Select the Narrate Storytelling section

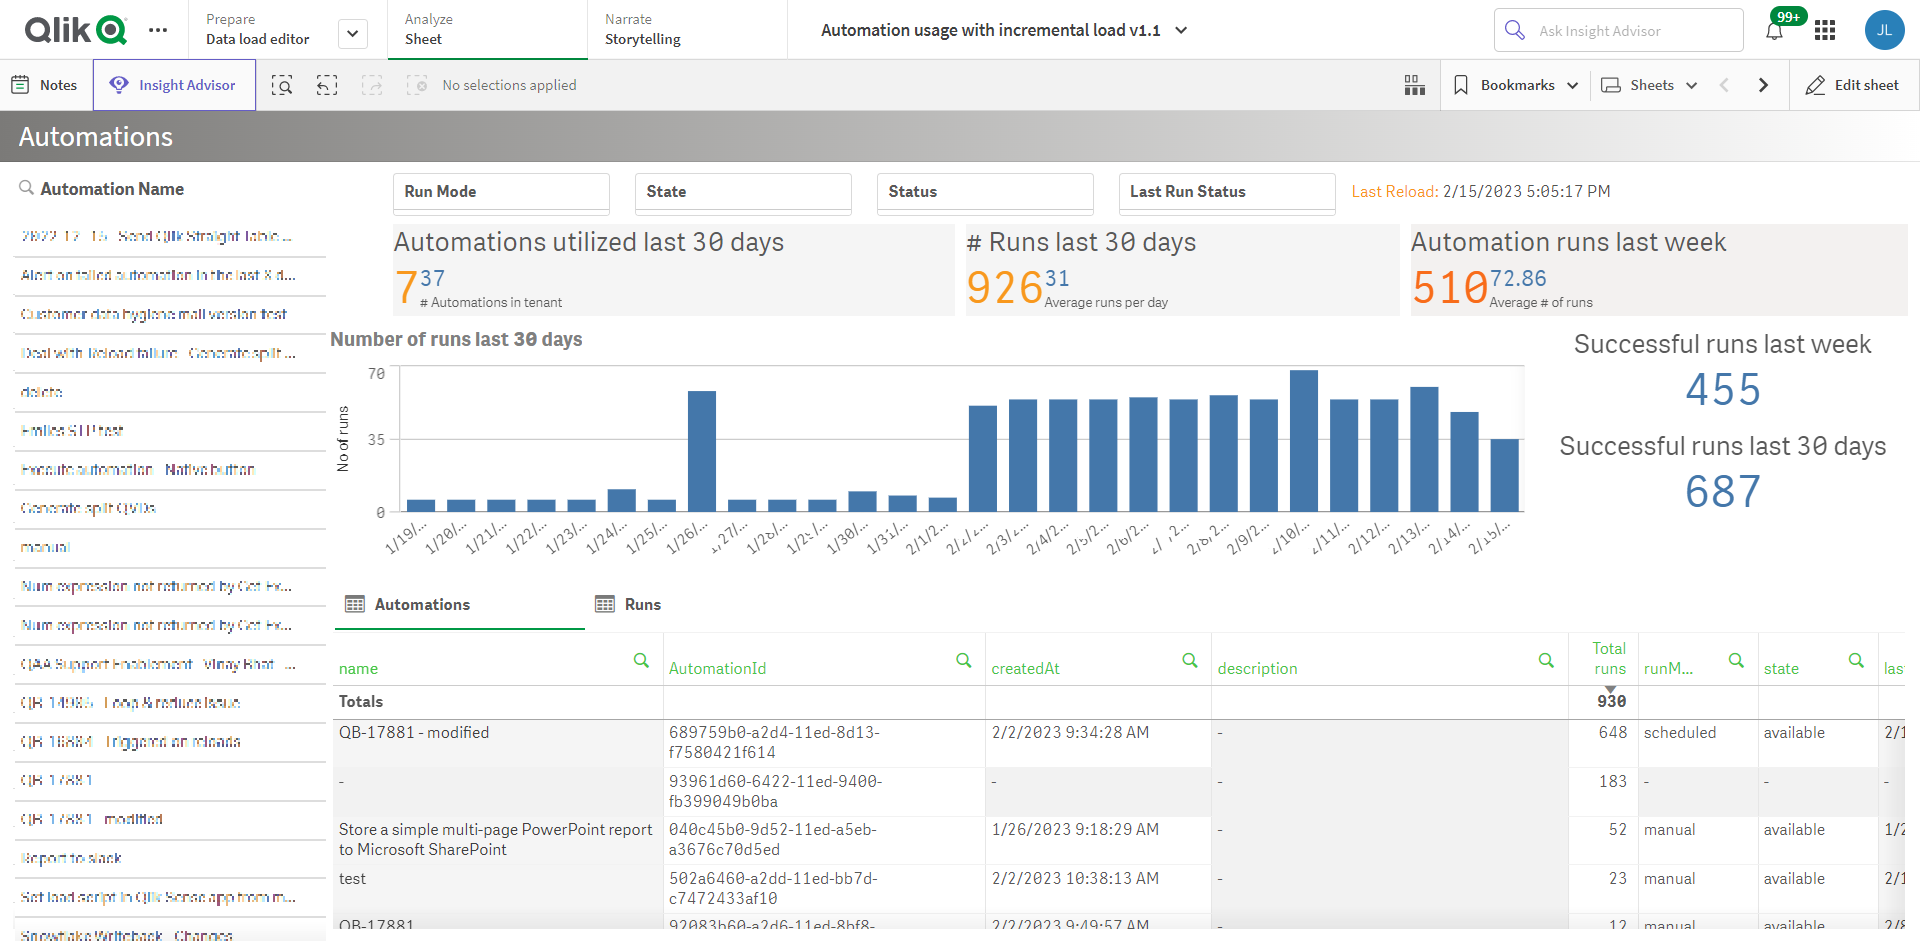tap(644, 30)
